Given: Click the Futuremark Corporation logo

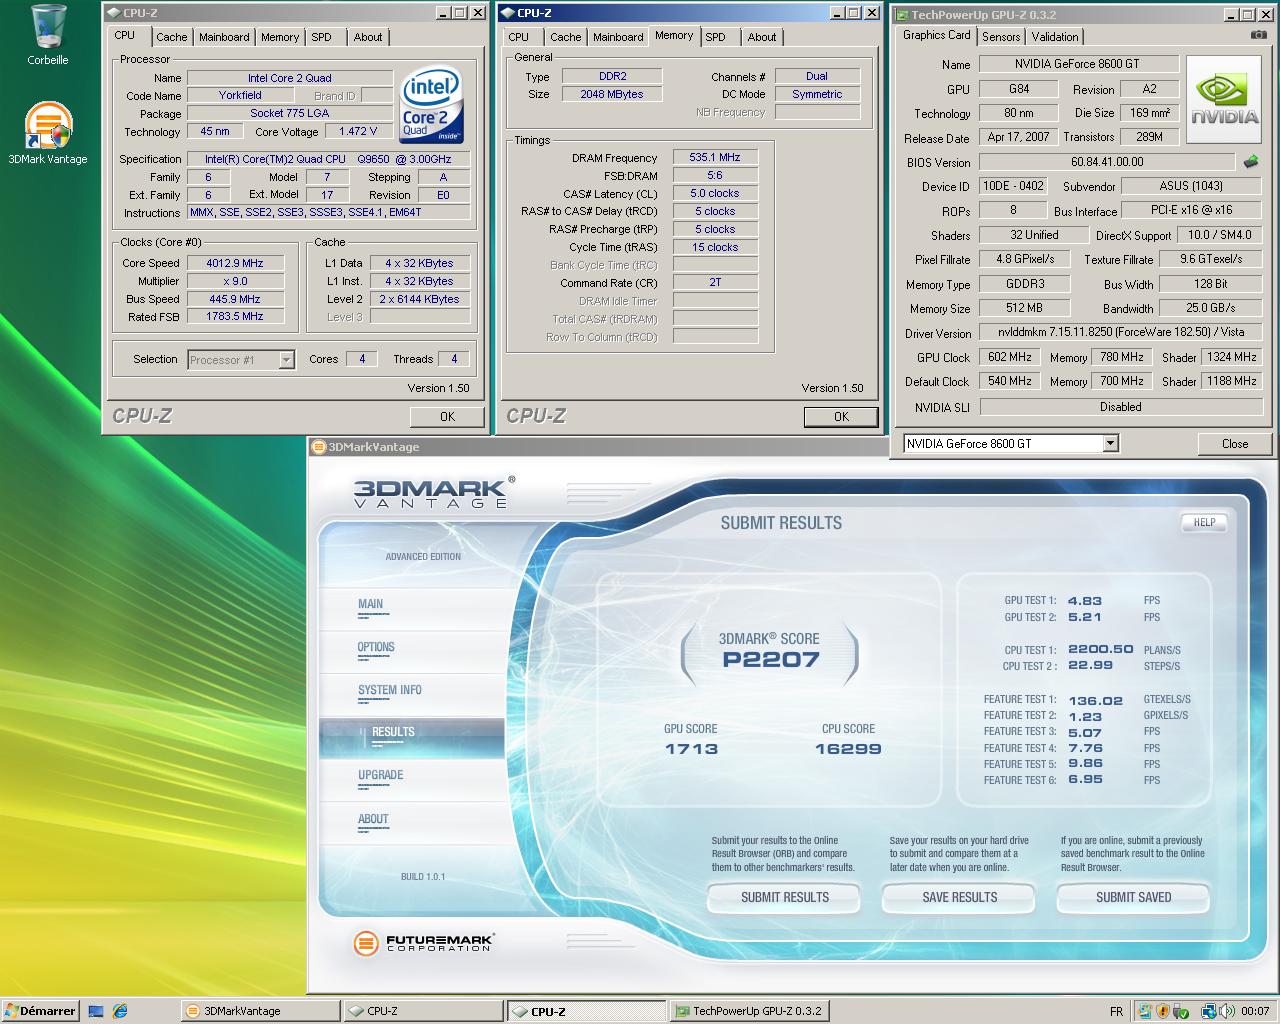Looking at the screenshot, I should coord(424,942).
